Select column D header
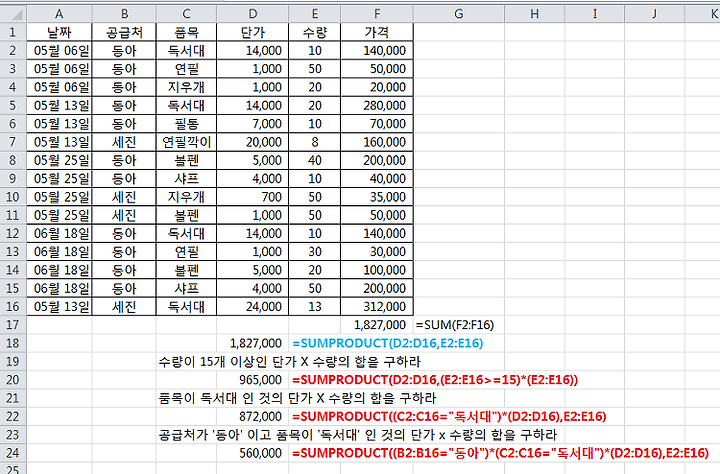 click(x=253, y=14)
